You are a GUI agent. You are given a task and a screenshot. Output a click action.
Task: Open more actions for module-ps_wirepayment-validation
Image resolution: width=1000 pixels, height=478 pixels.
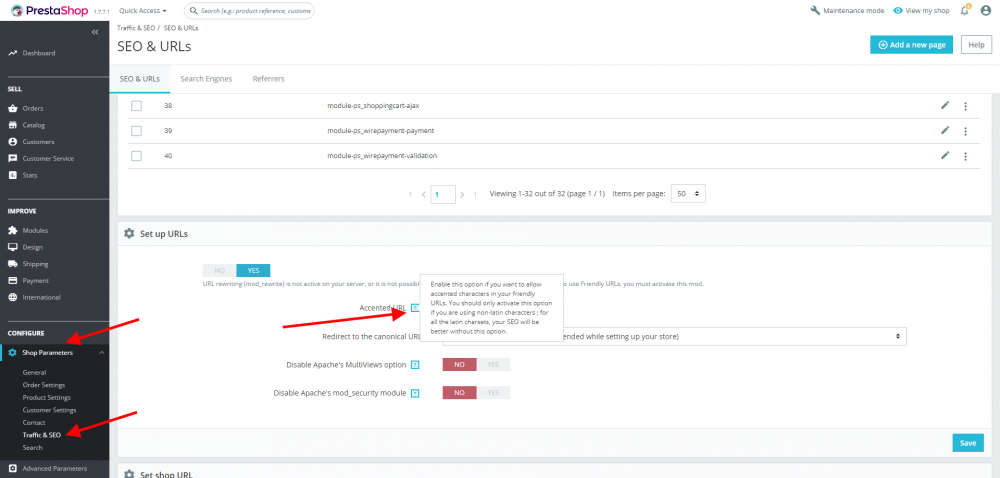(x=966, y=156)
